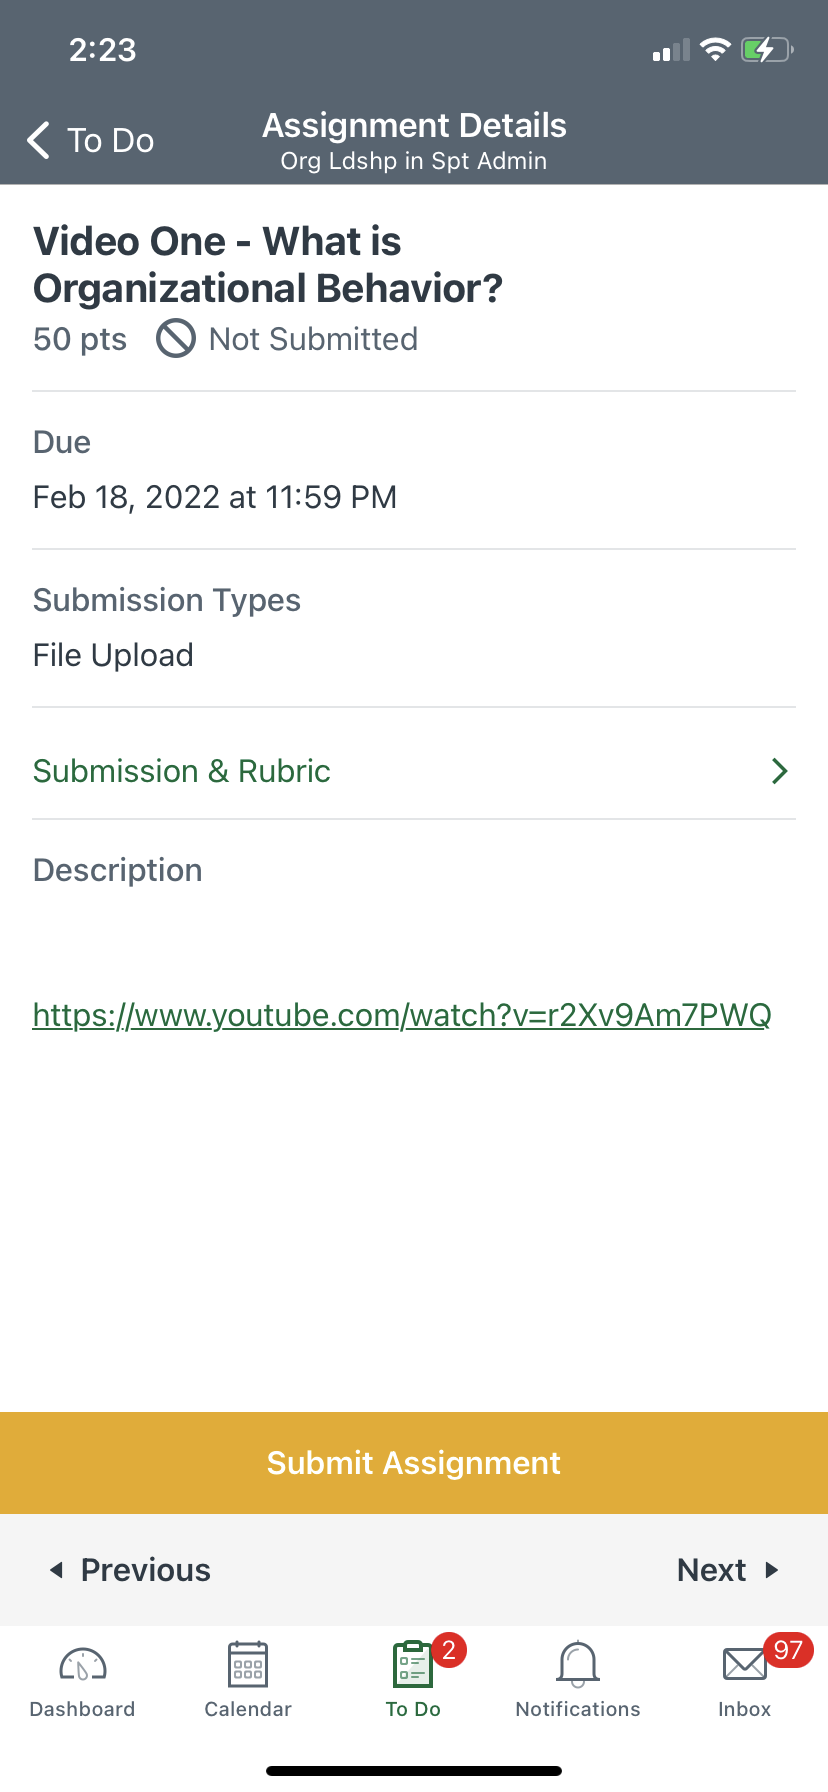828x1792 pixels.
Task: Tap the battery charging status icon
Action: click(x=766, y=50)
